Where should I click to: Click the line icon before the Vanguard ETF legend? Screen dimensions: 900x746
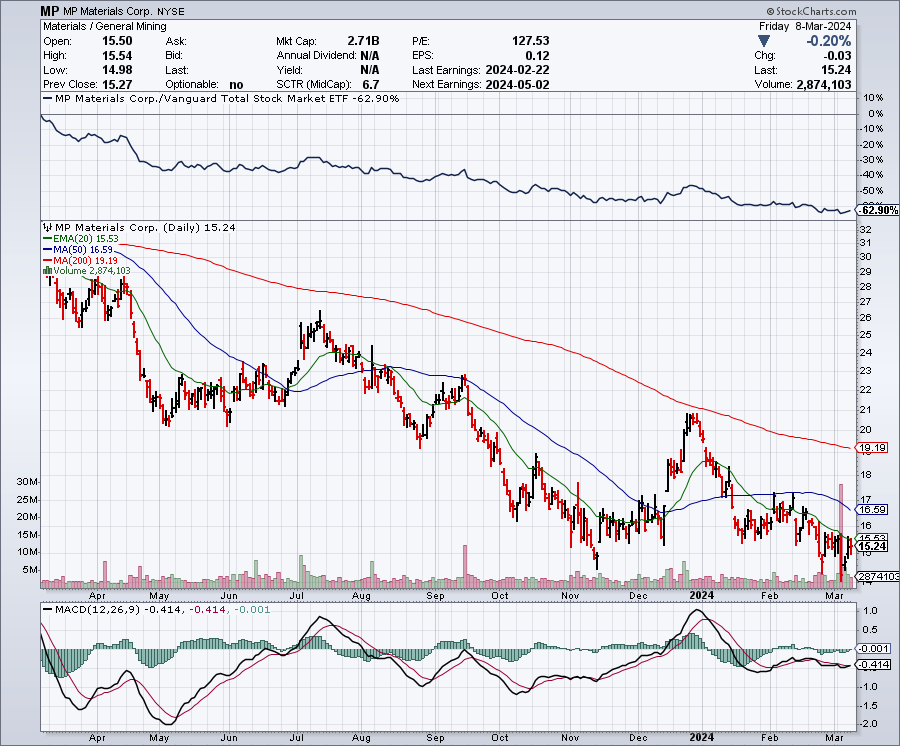pyautogui.click(x=46, y=99)
